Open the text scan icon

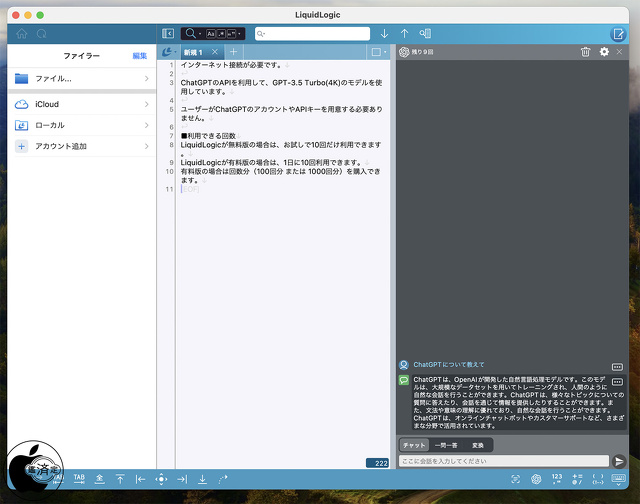(x=516, y=479)
